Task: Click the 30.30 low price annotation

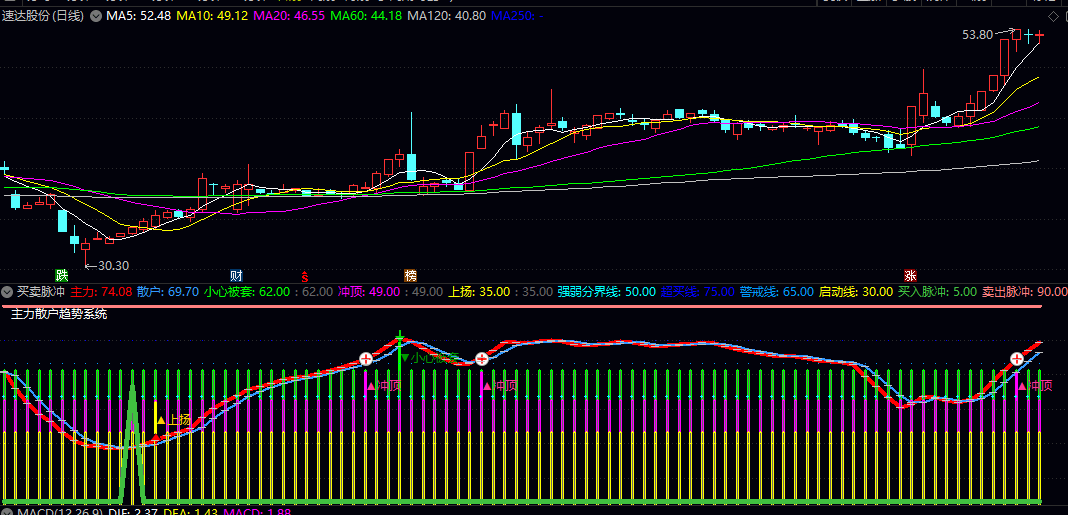Action: click(111, 265)
